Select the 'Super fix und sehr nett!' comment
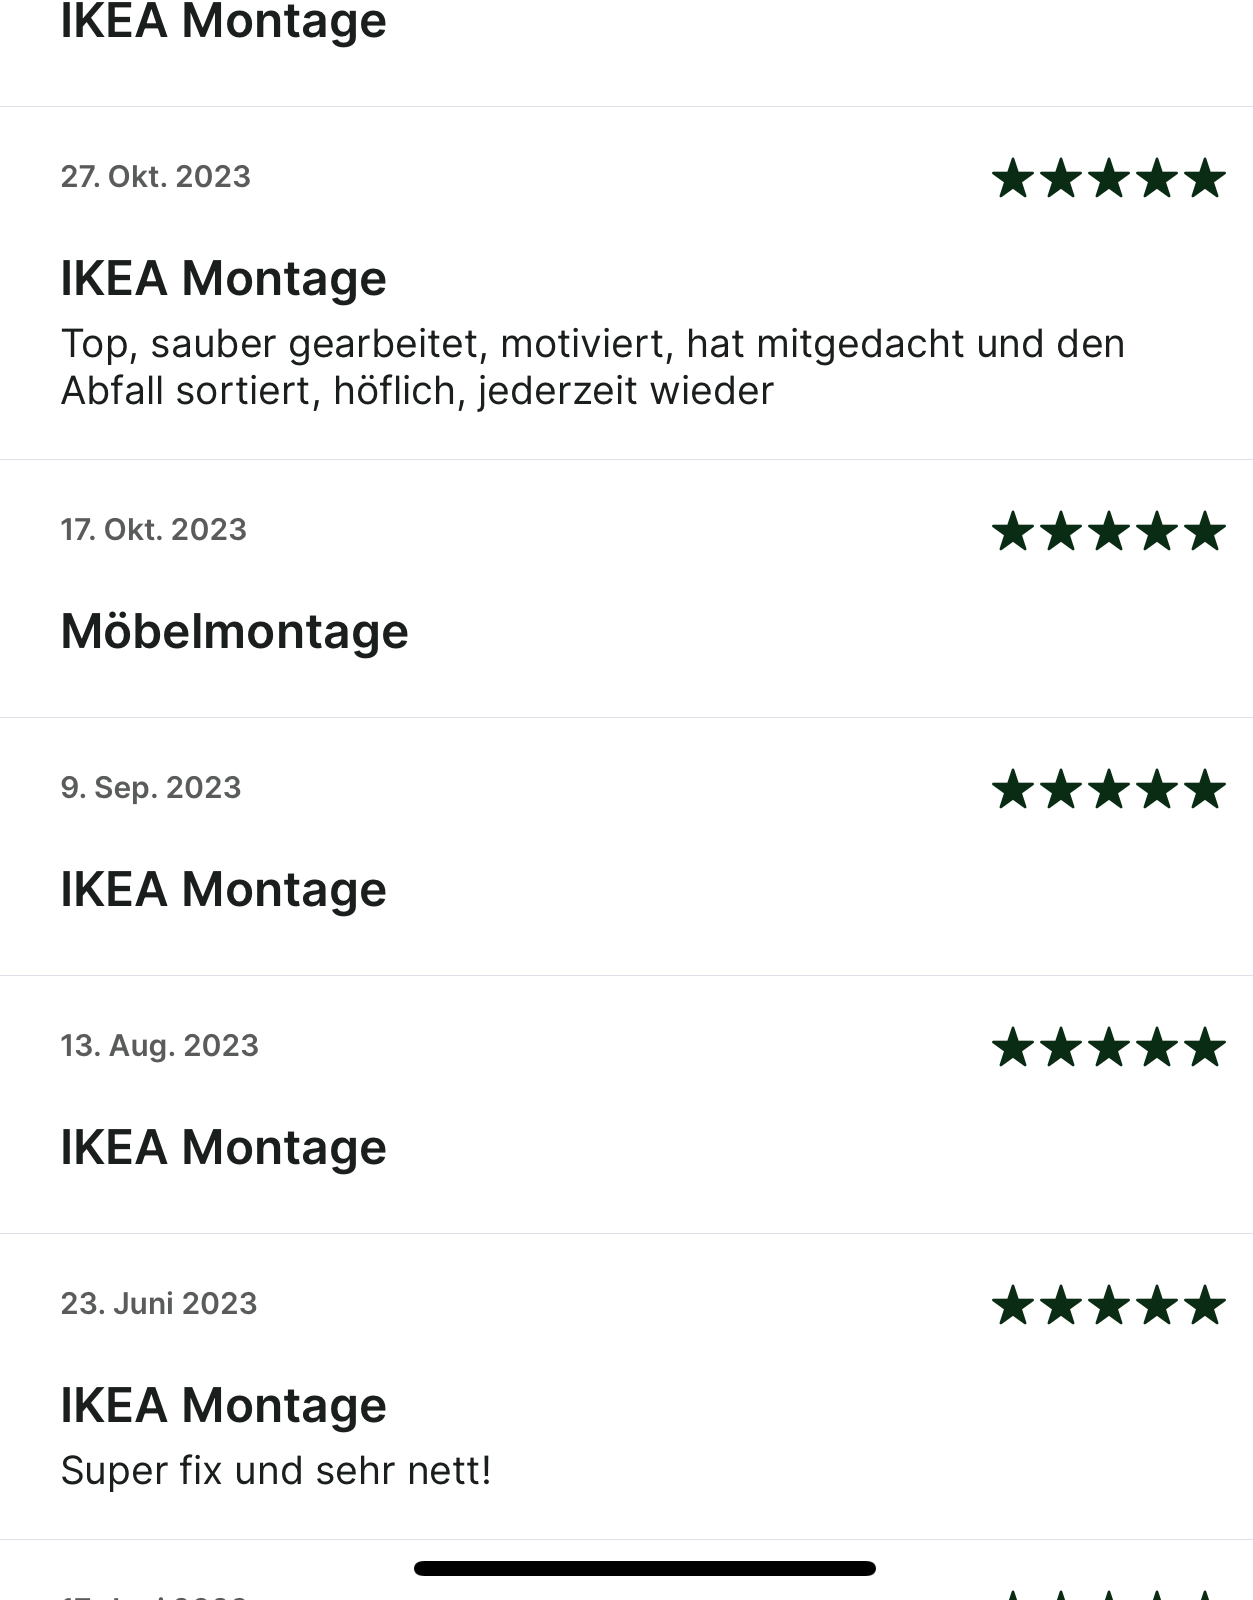This screenshot has height=1600, width=1253. (x=276, y=1471)
